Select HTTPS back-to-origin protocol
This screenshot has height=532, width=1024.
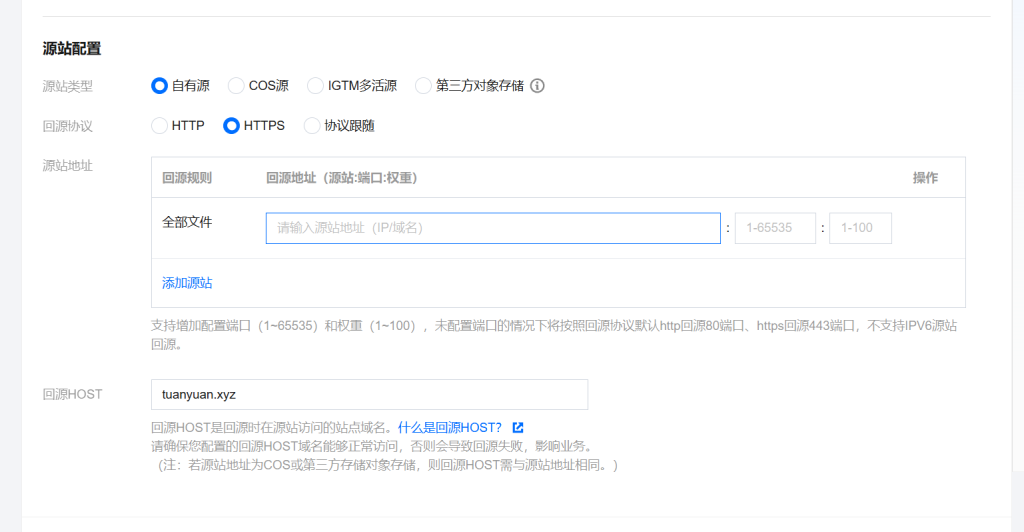pyautogui.click(x=231, y=125)
